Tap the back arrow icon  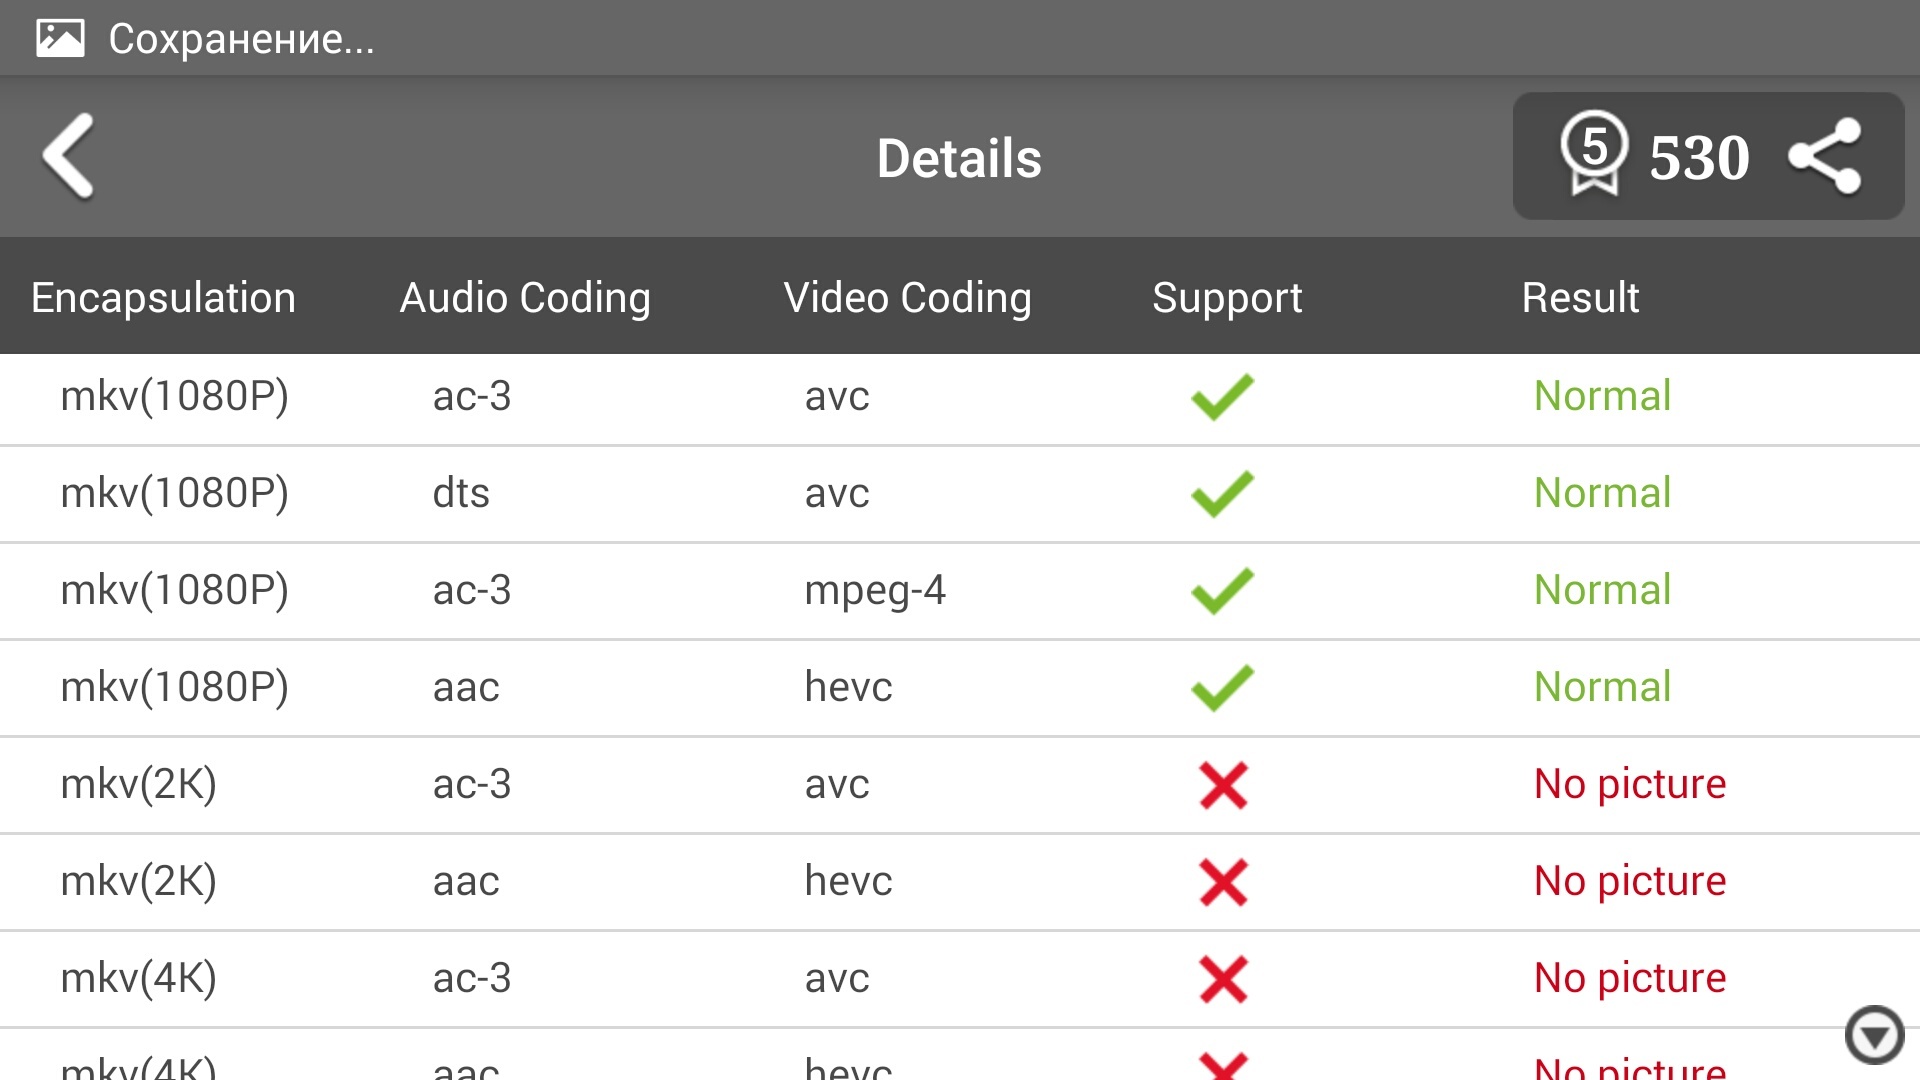pyautogui.click(x=69, y=156)
